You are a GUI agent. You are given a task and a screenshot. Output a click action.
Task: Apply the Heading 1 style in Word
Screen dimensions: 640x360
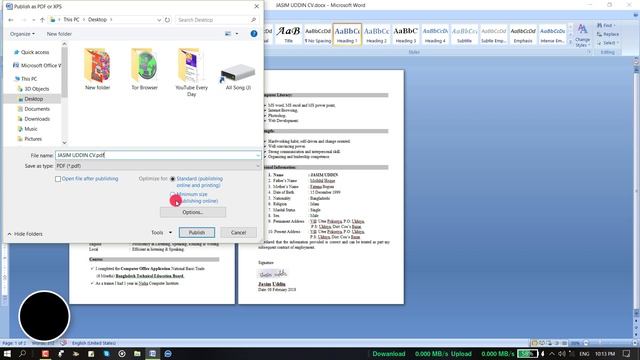347,34
